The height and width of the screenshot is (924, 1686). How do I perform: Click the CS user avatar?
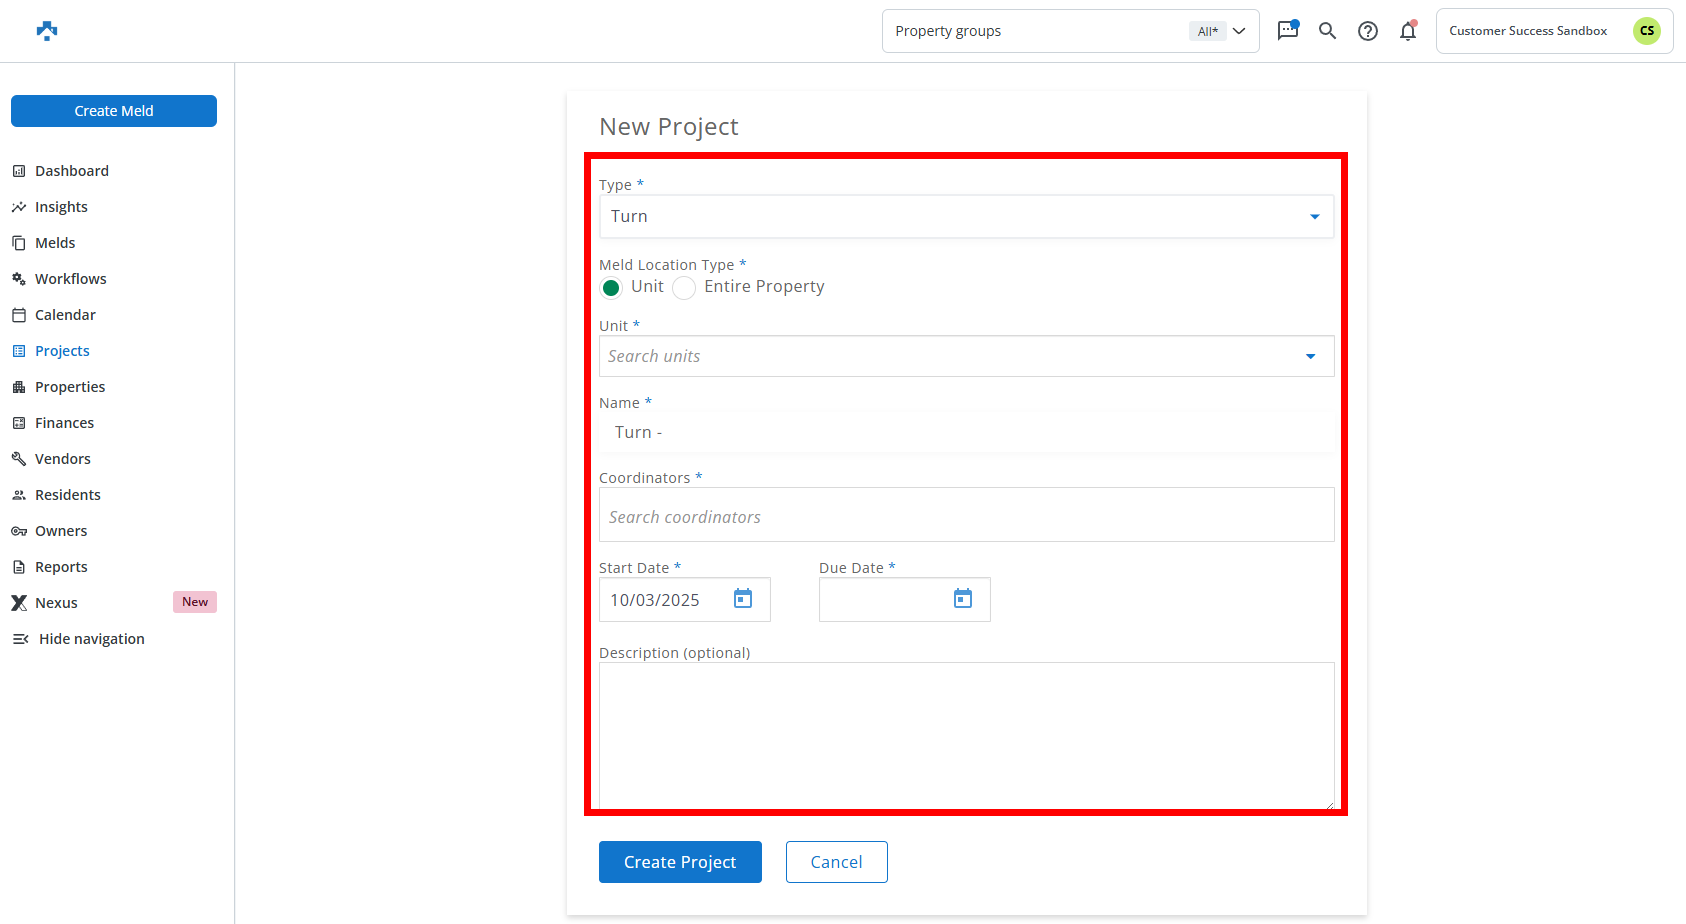tap(1646, 31)
